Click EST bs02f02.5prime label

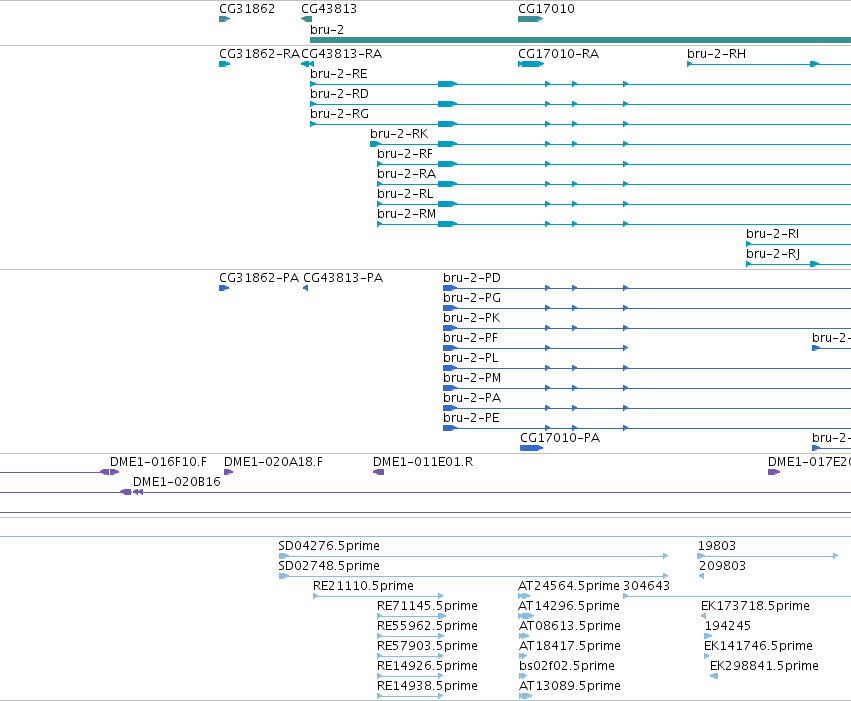(567, 666)
